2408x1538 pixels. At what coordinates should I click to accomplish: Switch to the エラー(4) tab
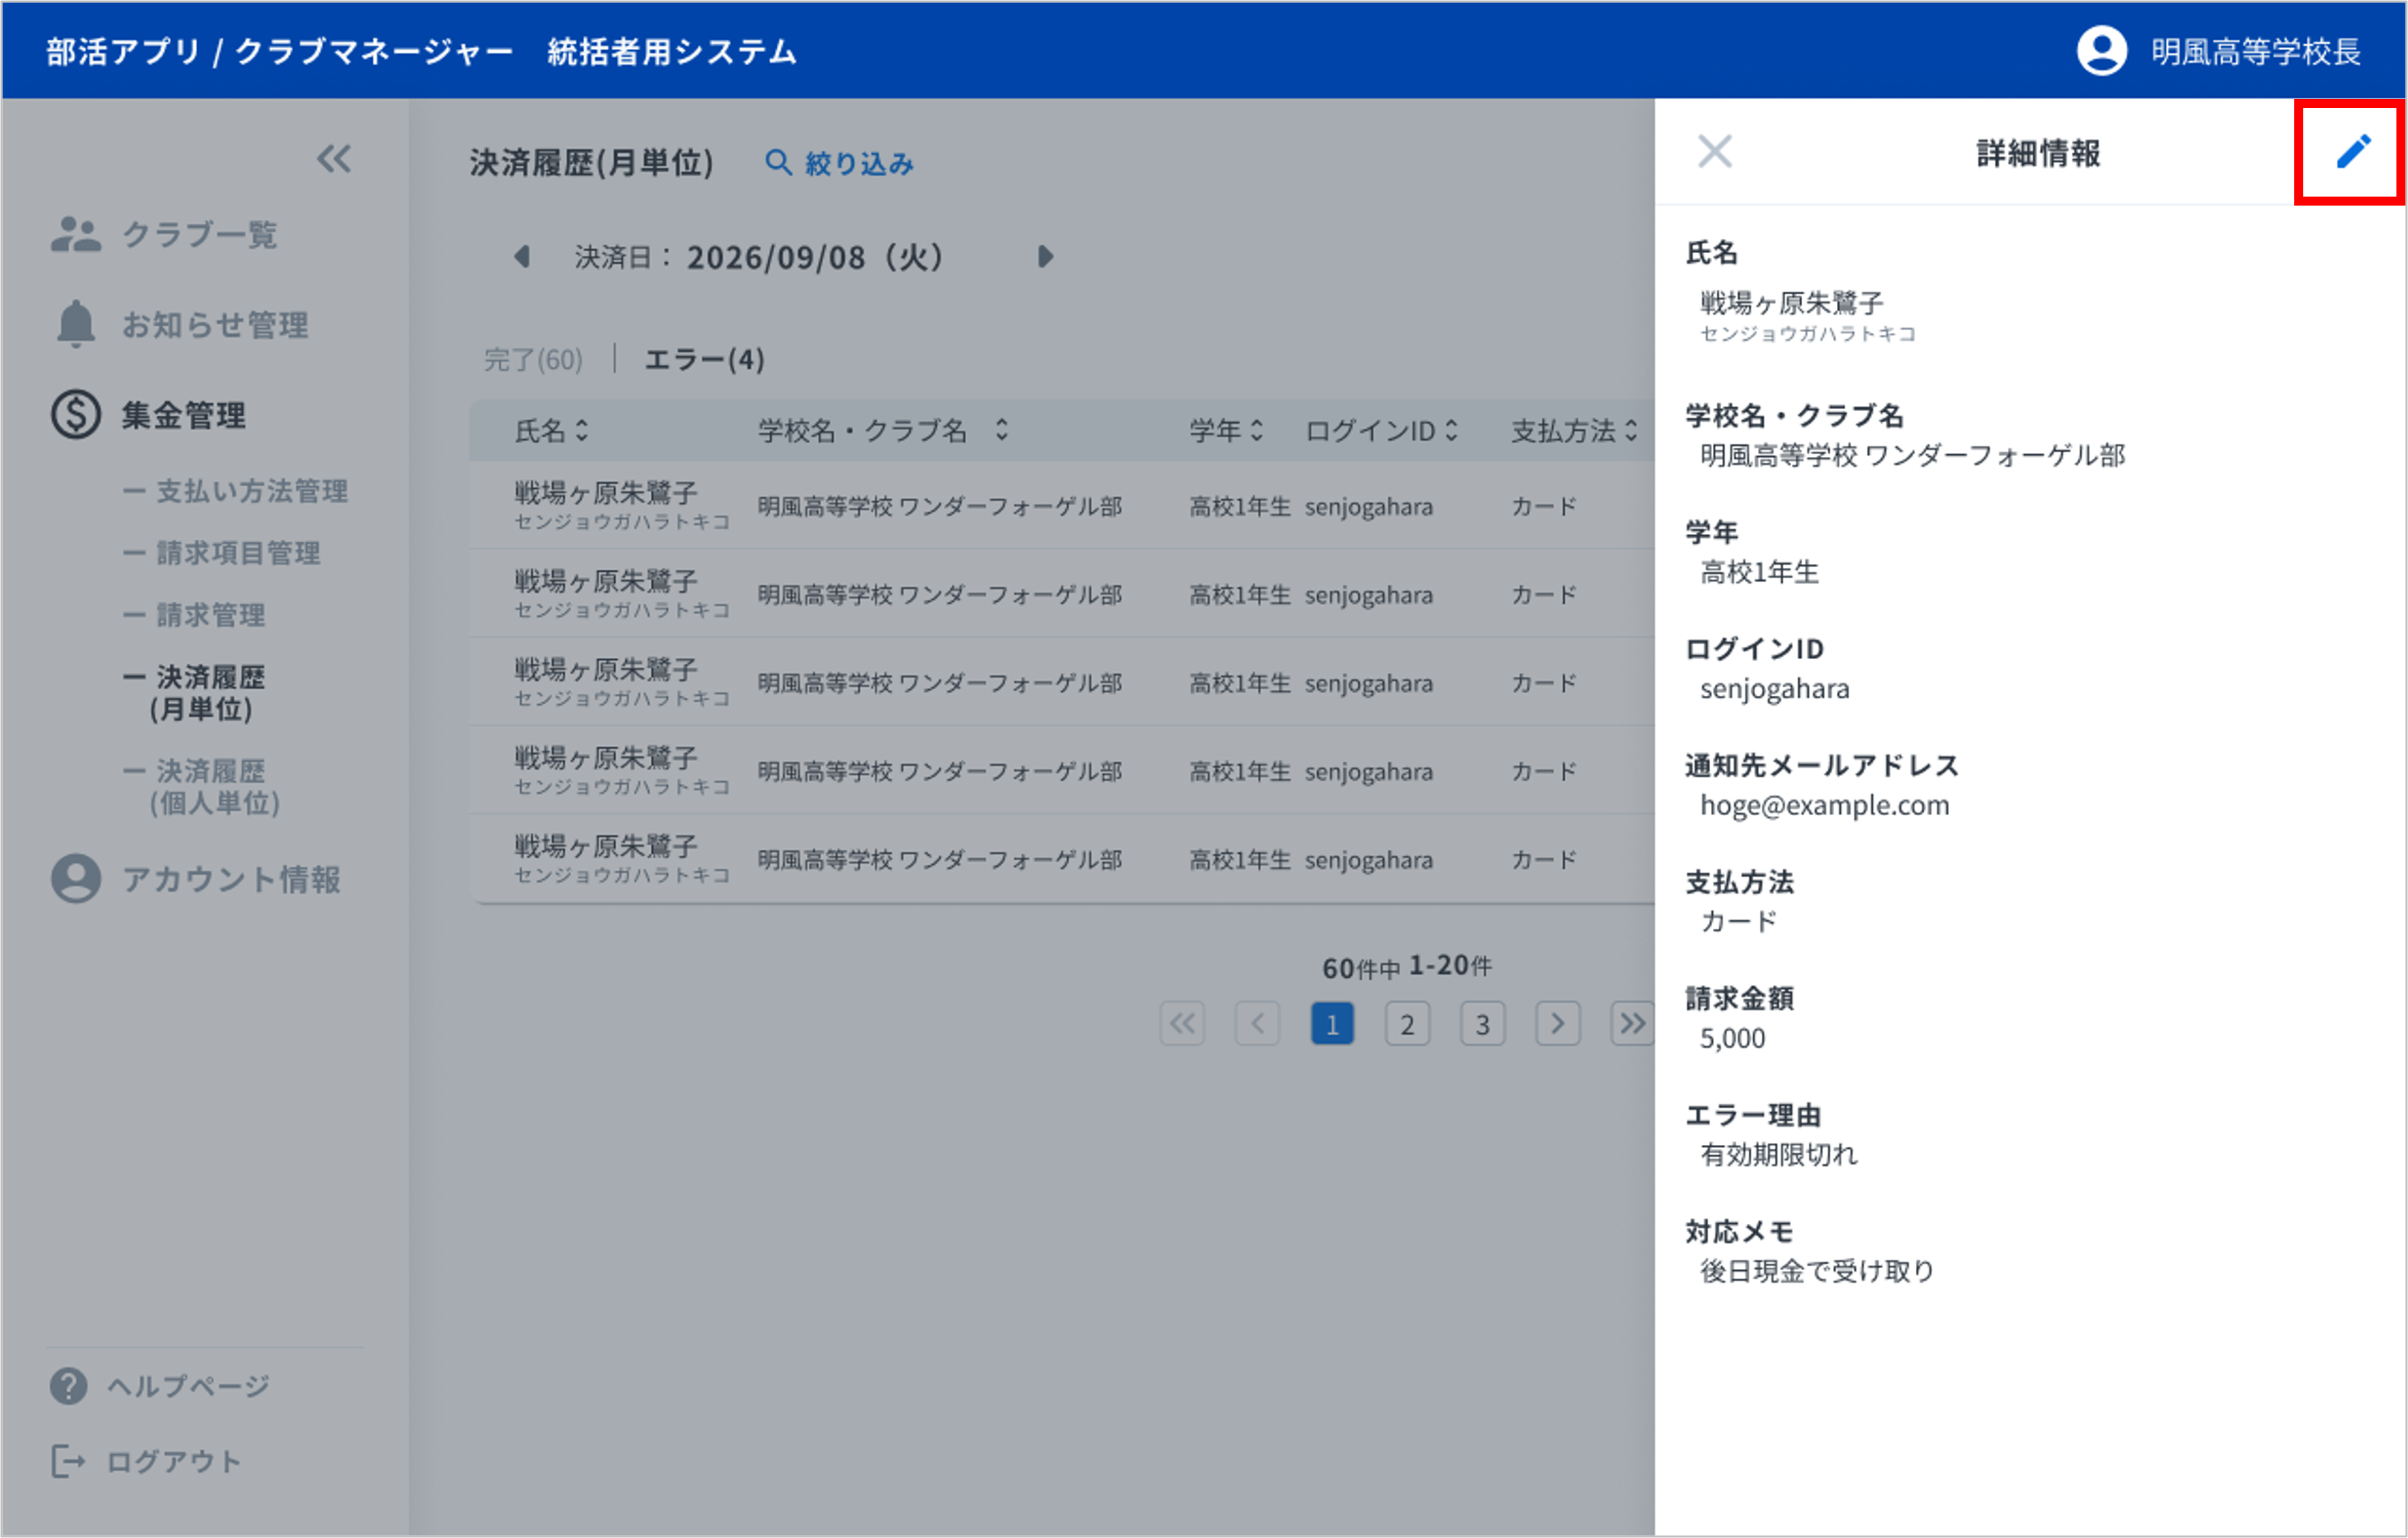(705, 359)
